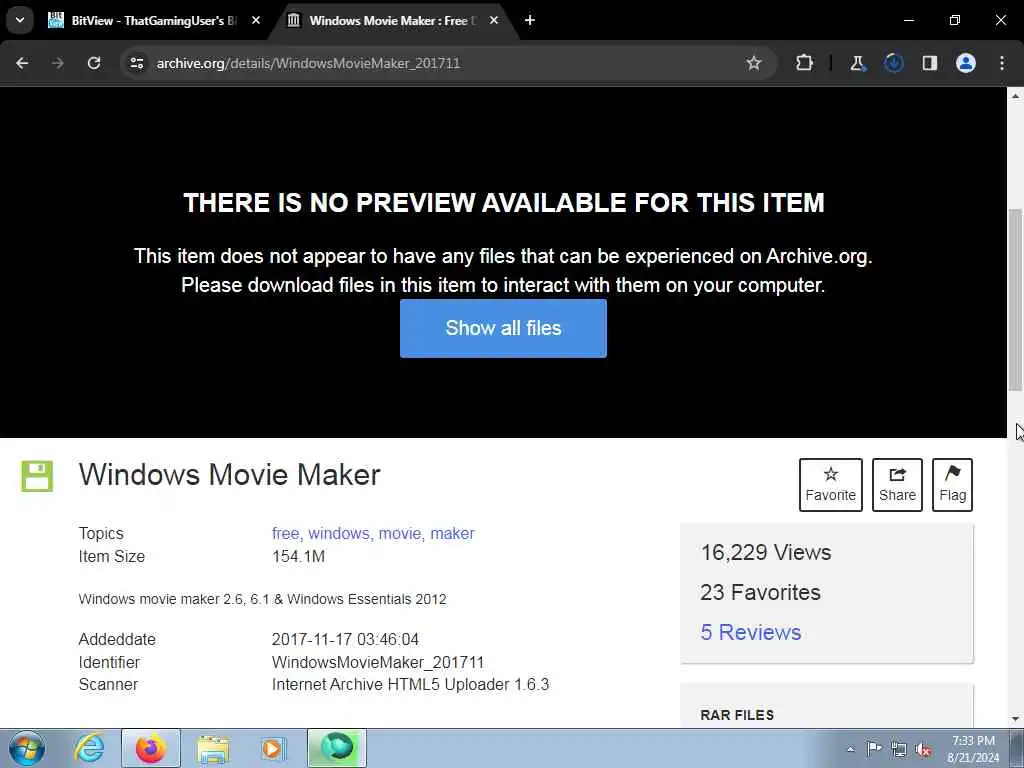Launch Windows Media Player from the taskbar
The height and width of the screenshot is (768, 1024).
[x=272, y=748]
